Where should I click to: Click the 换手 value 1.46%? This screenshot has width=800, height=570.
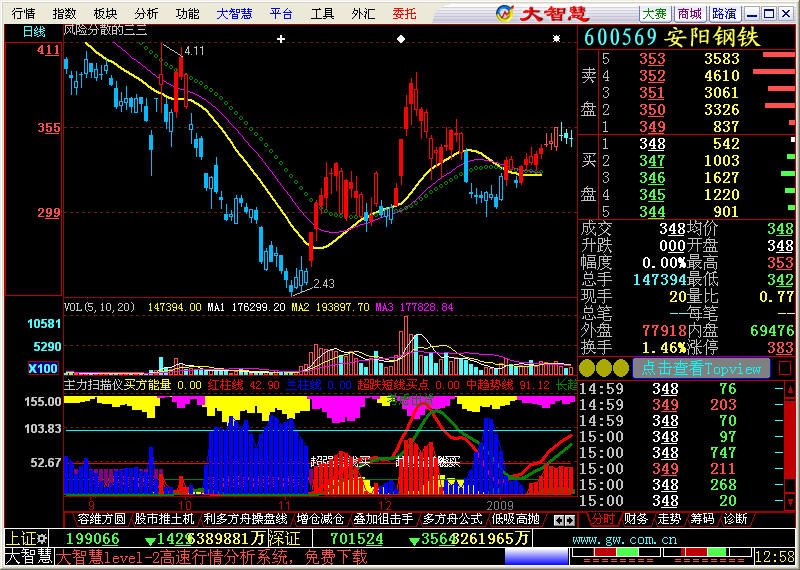(664, 348)
